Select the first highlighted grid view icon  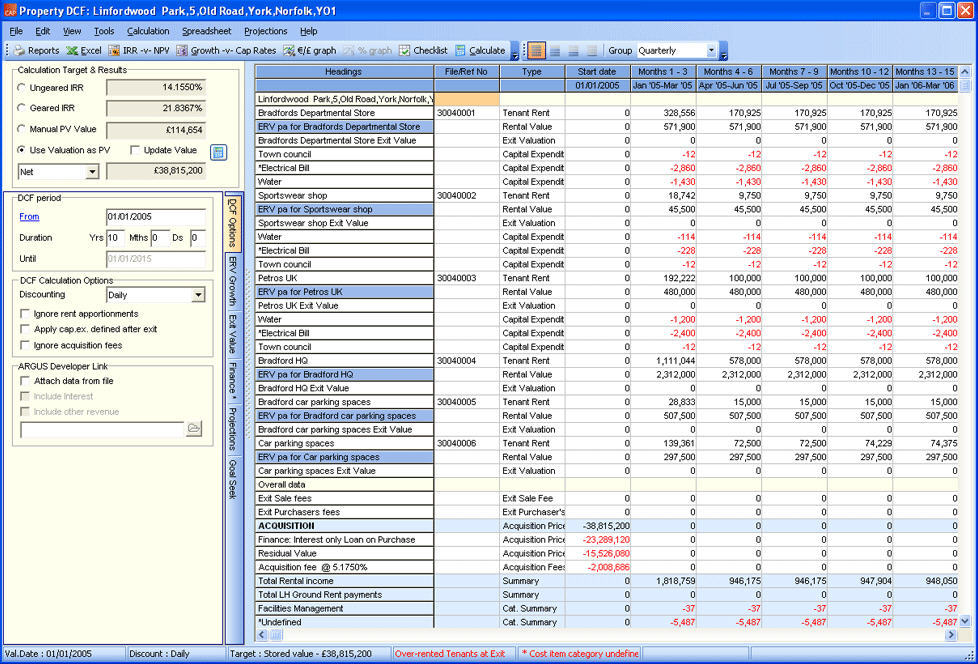pyautogui.click(x=536, y=51)
